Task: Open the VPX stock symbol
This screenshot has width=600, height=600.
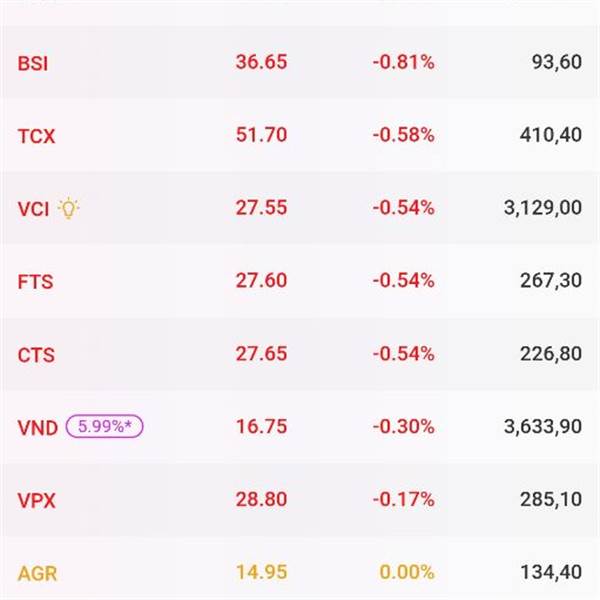Action: click(x=37, y=501)
